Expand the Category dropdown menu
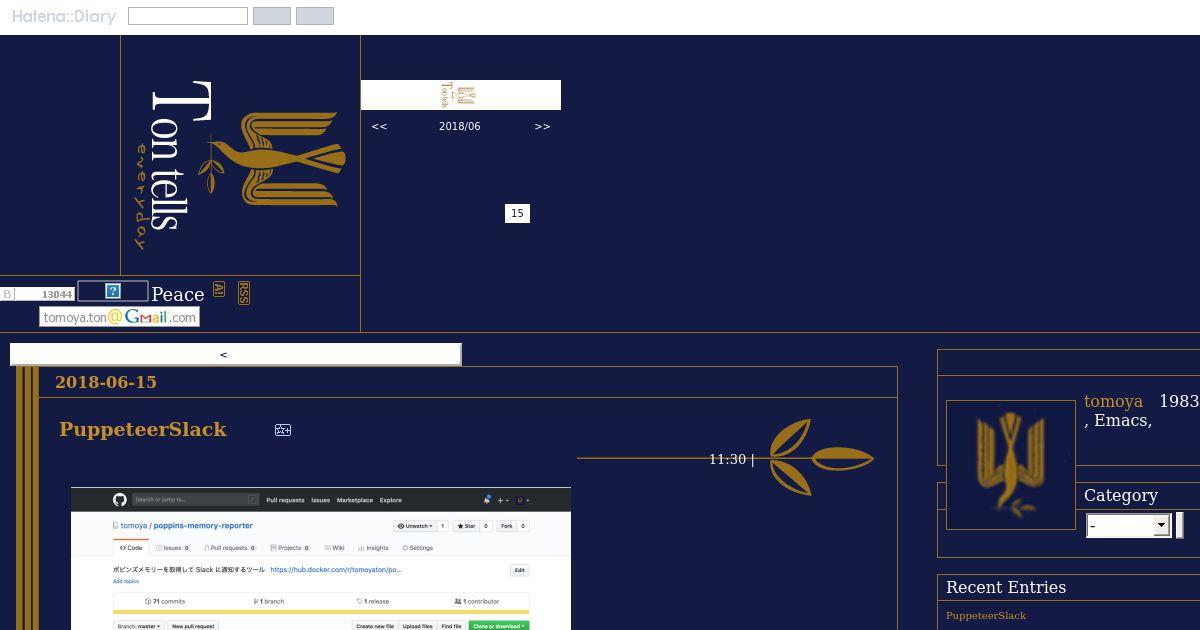Screen dimensions: 1200x630 [1128, 525]
